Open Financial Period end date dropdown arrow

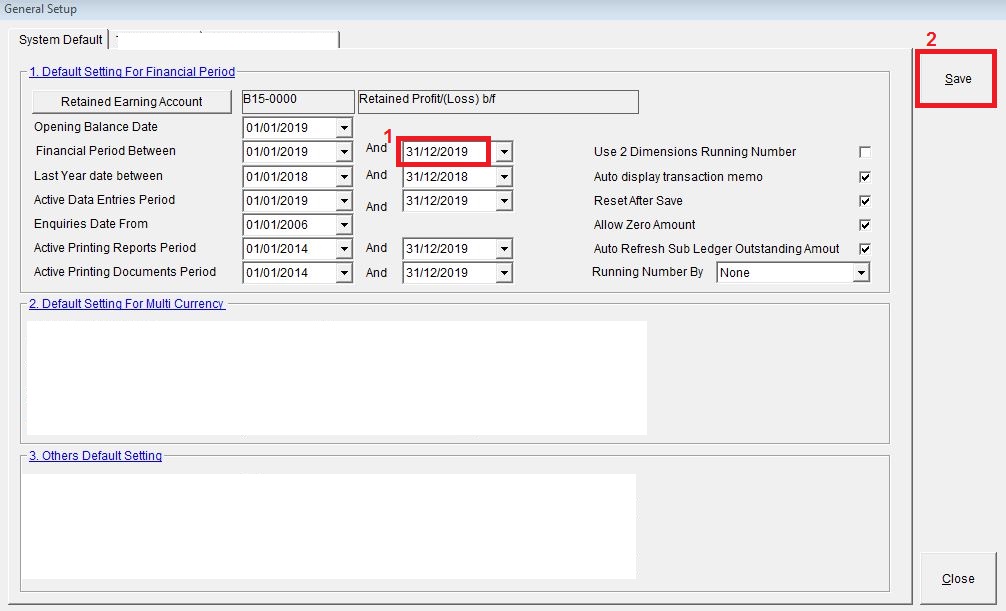(x=504, y=152)
